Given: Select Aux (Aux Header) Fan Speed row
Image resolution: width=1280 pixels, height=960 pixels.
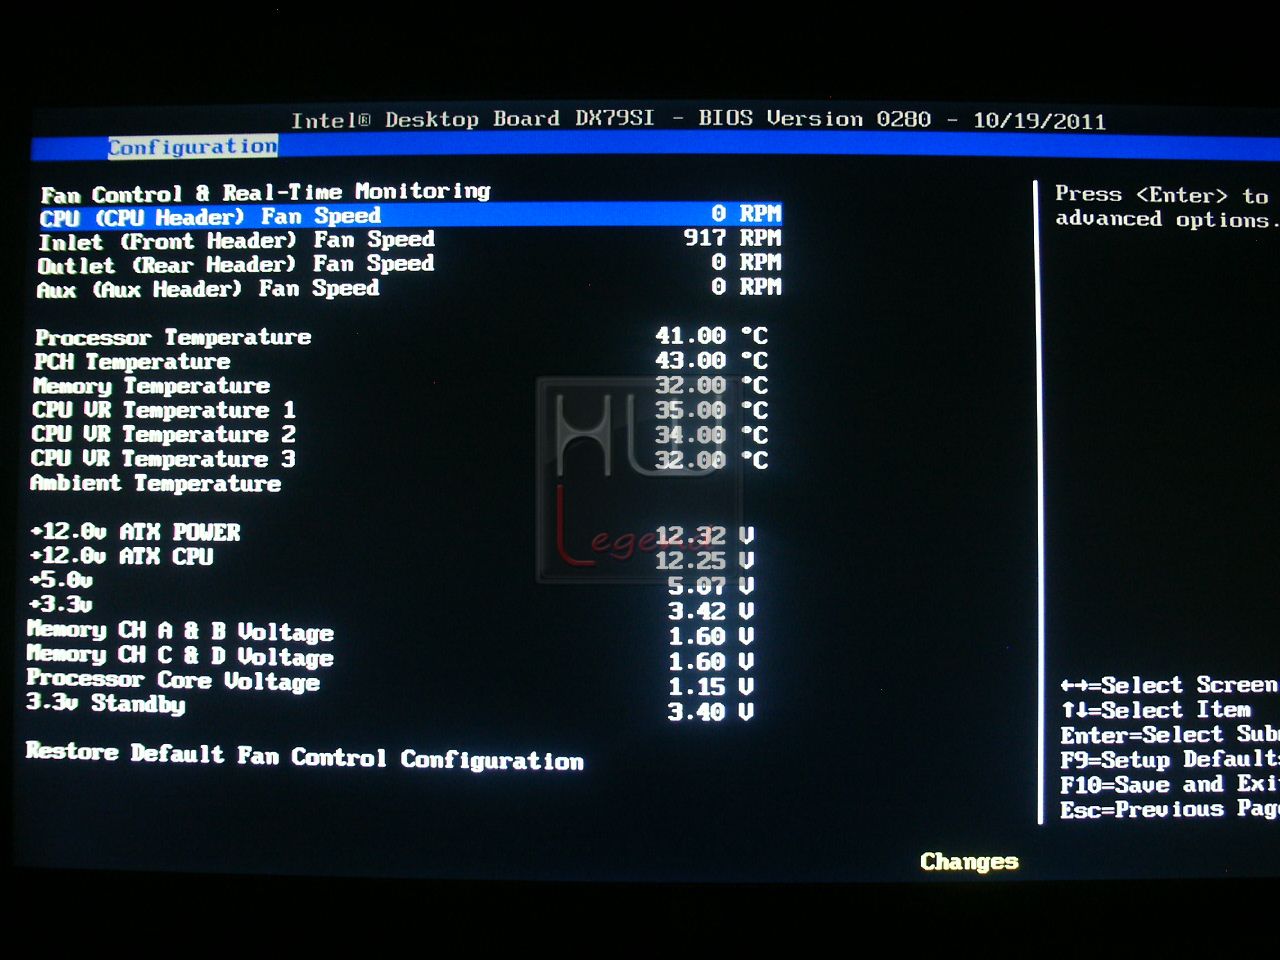Looking at the screenshot, I should pos(410,288).
